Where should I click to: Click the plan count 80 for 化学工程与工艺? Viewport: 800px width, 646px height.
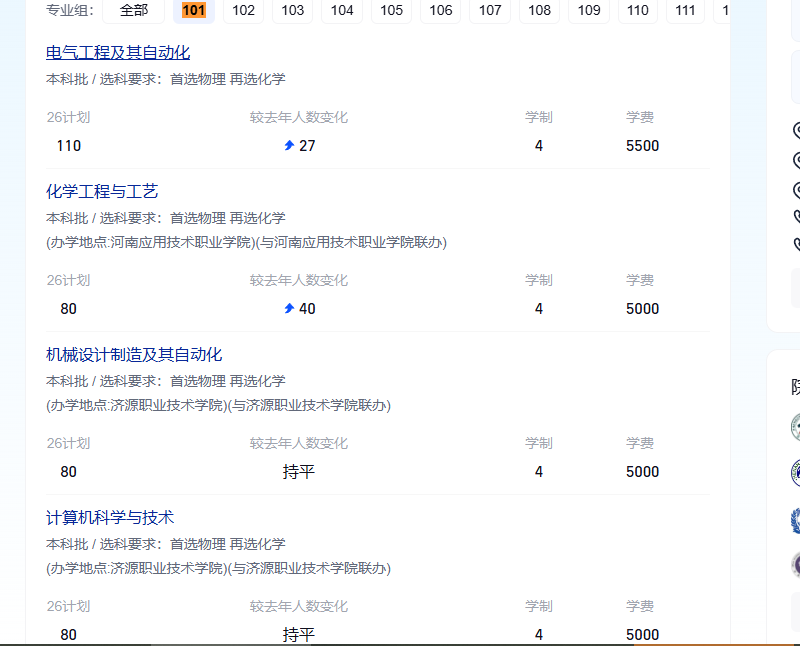coord(68,309)
